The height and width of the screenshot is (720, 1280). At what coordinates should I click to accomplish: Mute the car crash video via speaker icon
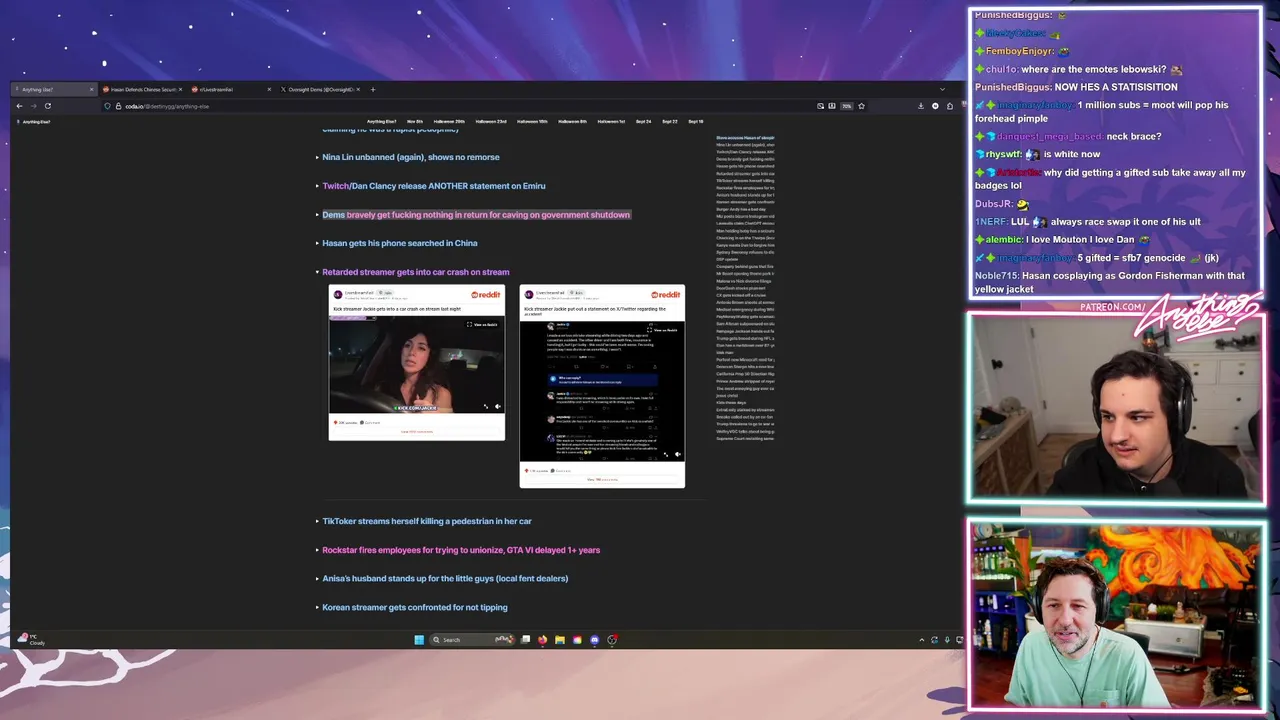(x=497, y=407)
